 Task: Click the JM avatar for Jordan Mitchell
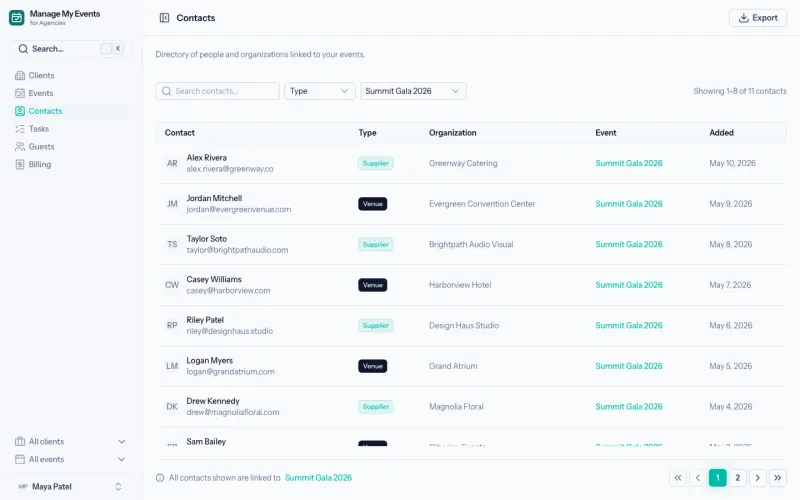pyautogui.click(x=172, y=204)
